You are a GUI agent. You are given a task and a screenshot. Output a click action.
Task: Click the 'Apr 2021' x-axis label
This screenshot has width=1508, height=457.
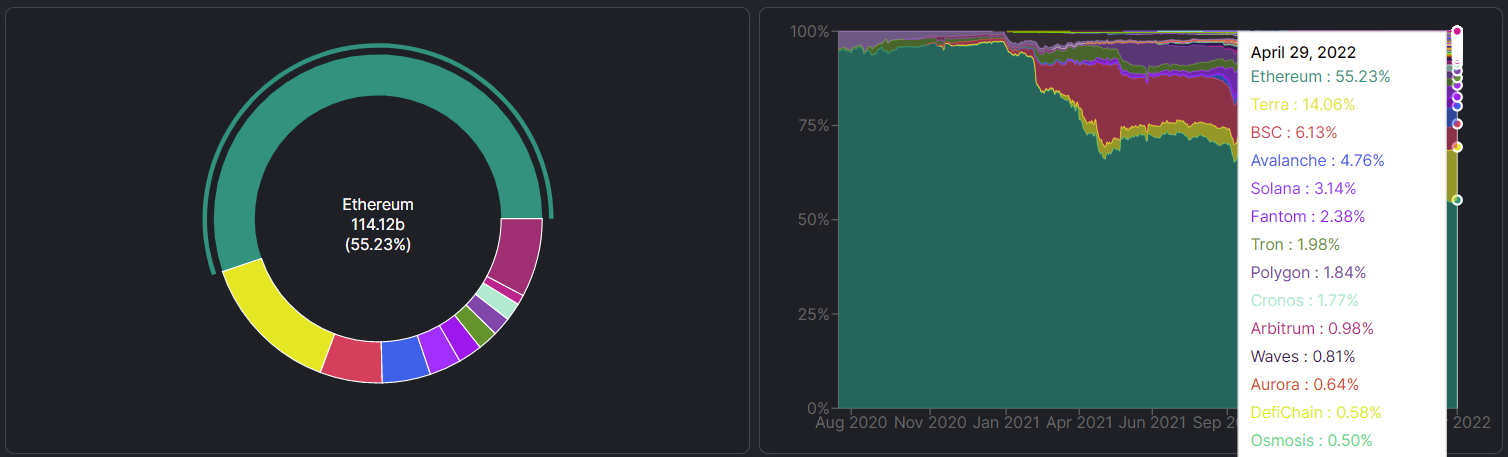(x=1079, y=423)
